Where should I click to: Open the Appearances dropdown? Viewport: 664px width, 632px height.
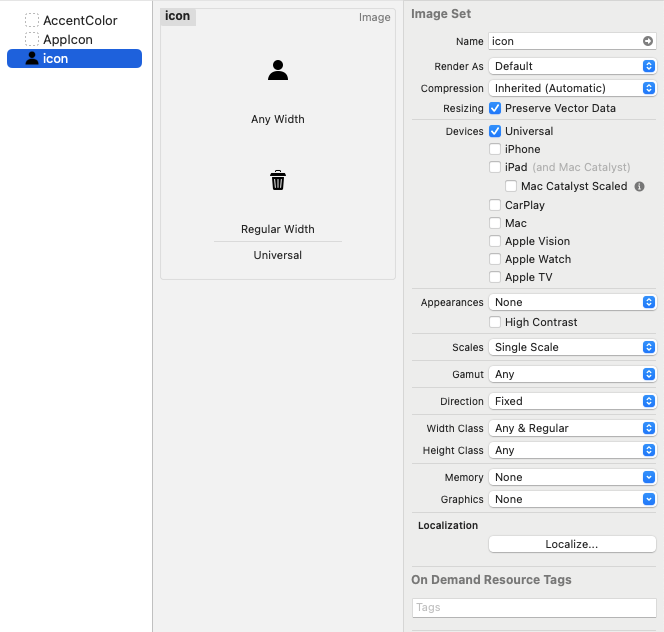point(572,302)
